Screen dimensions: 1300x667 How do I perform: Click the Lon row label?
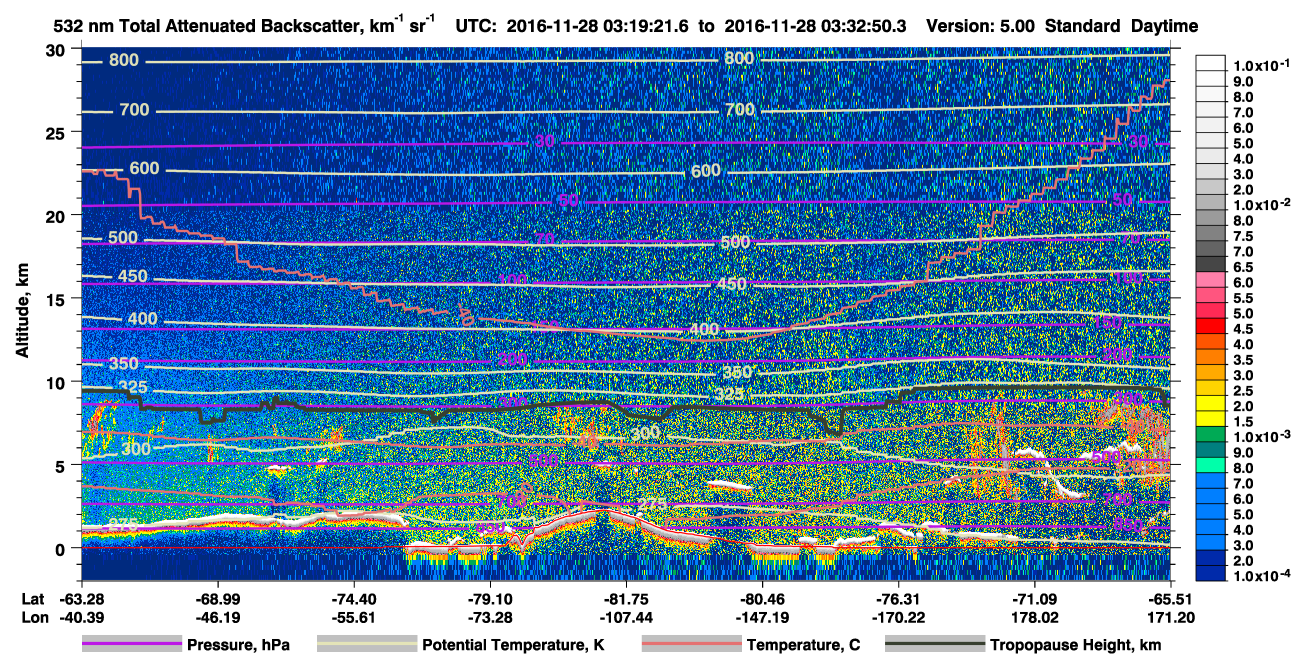coord(33,618)
